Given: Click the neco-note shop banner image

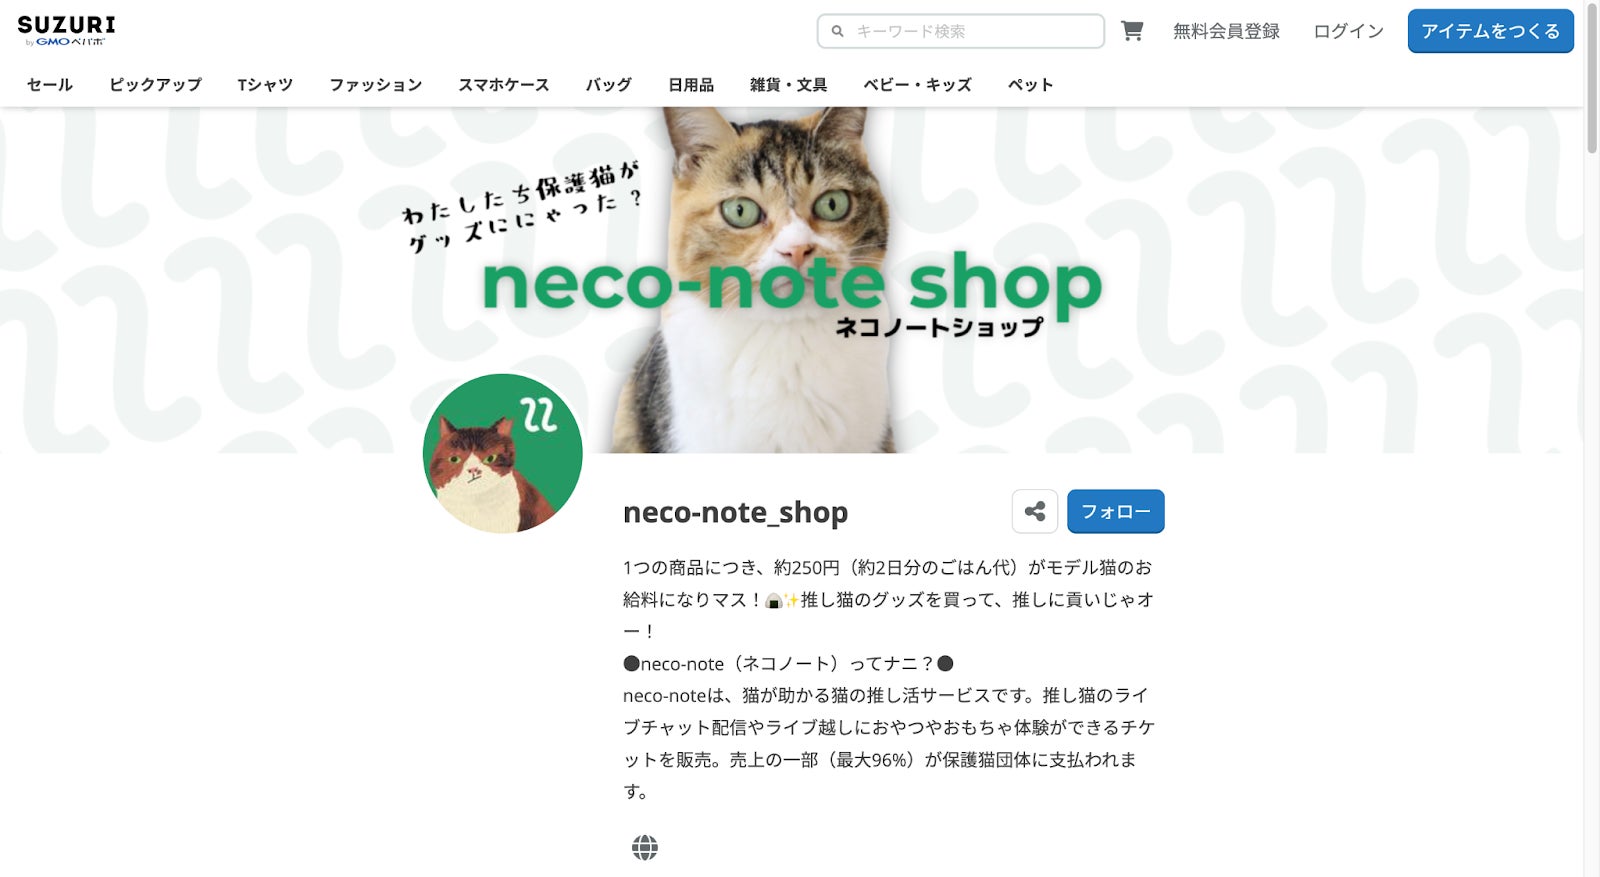Looking at the screenshot, I should coord(792,280).
